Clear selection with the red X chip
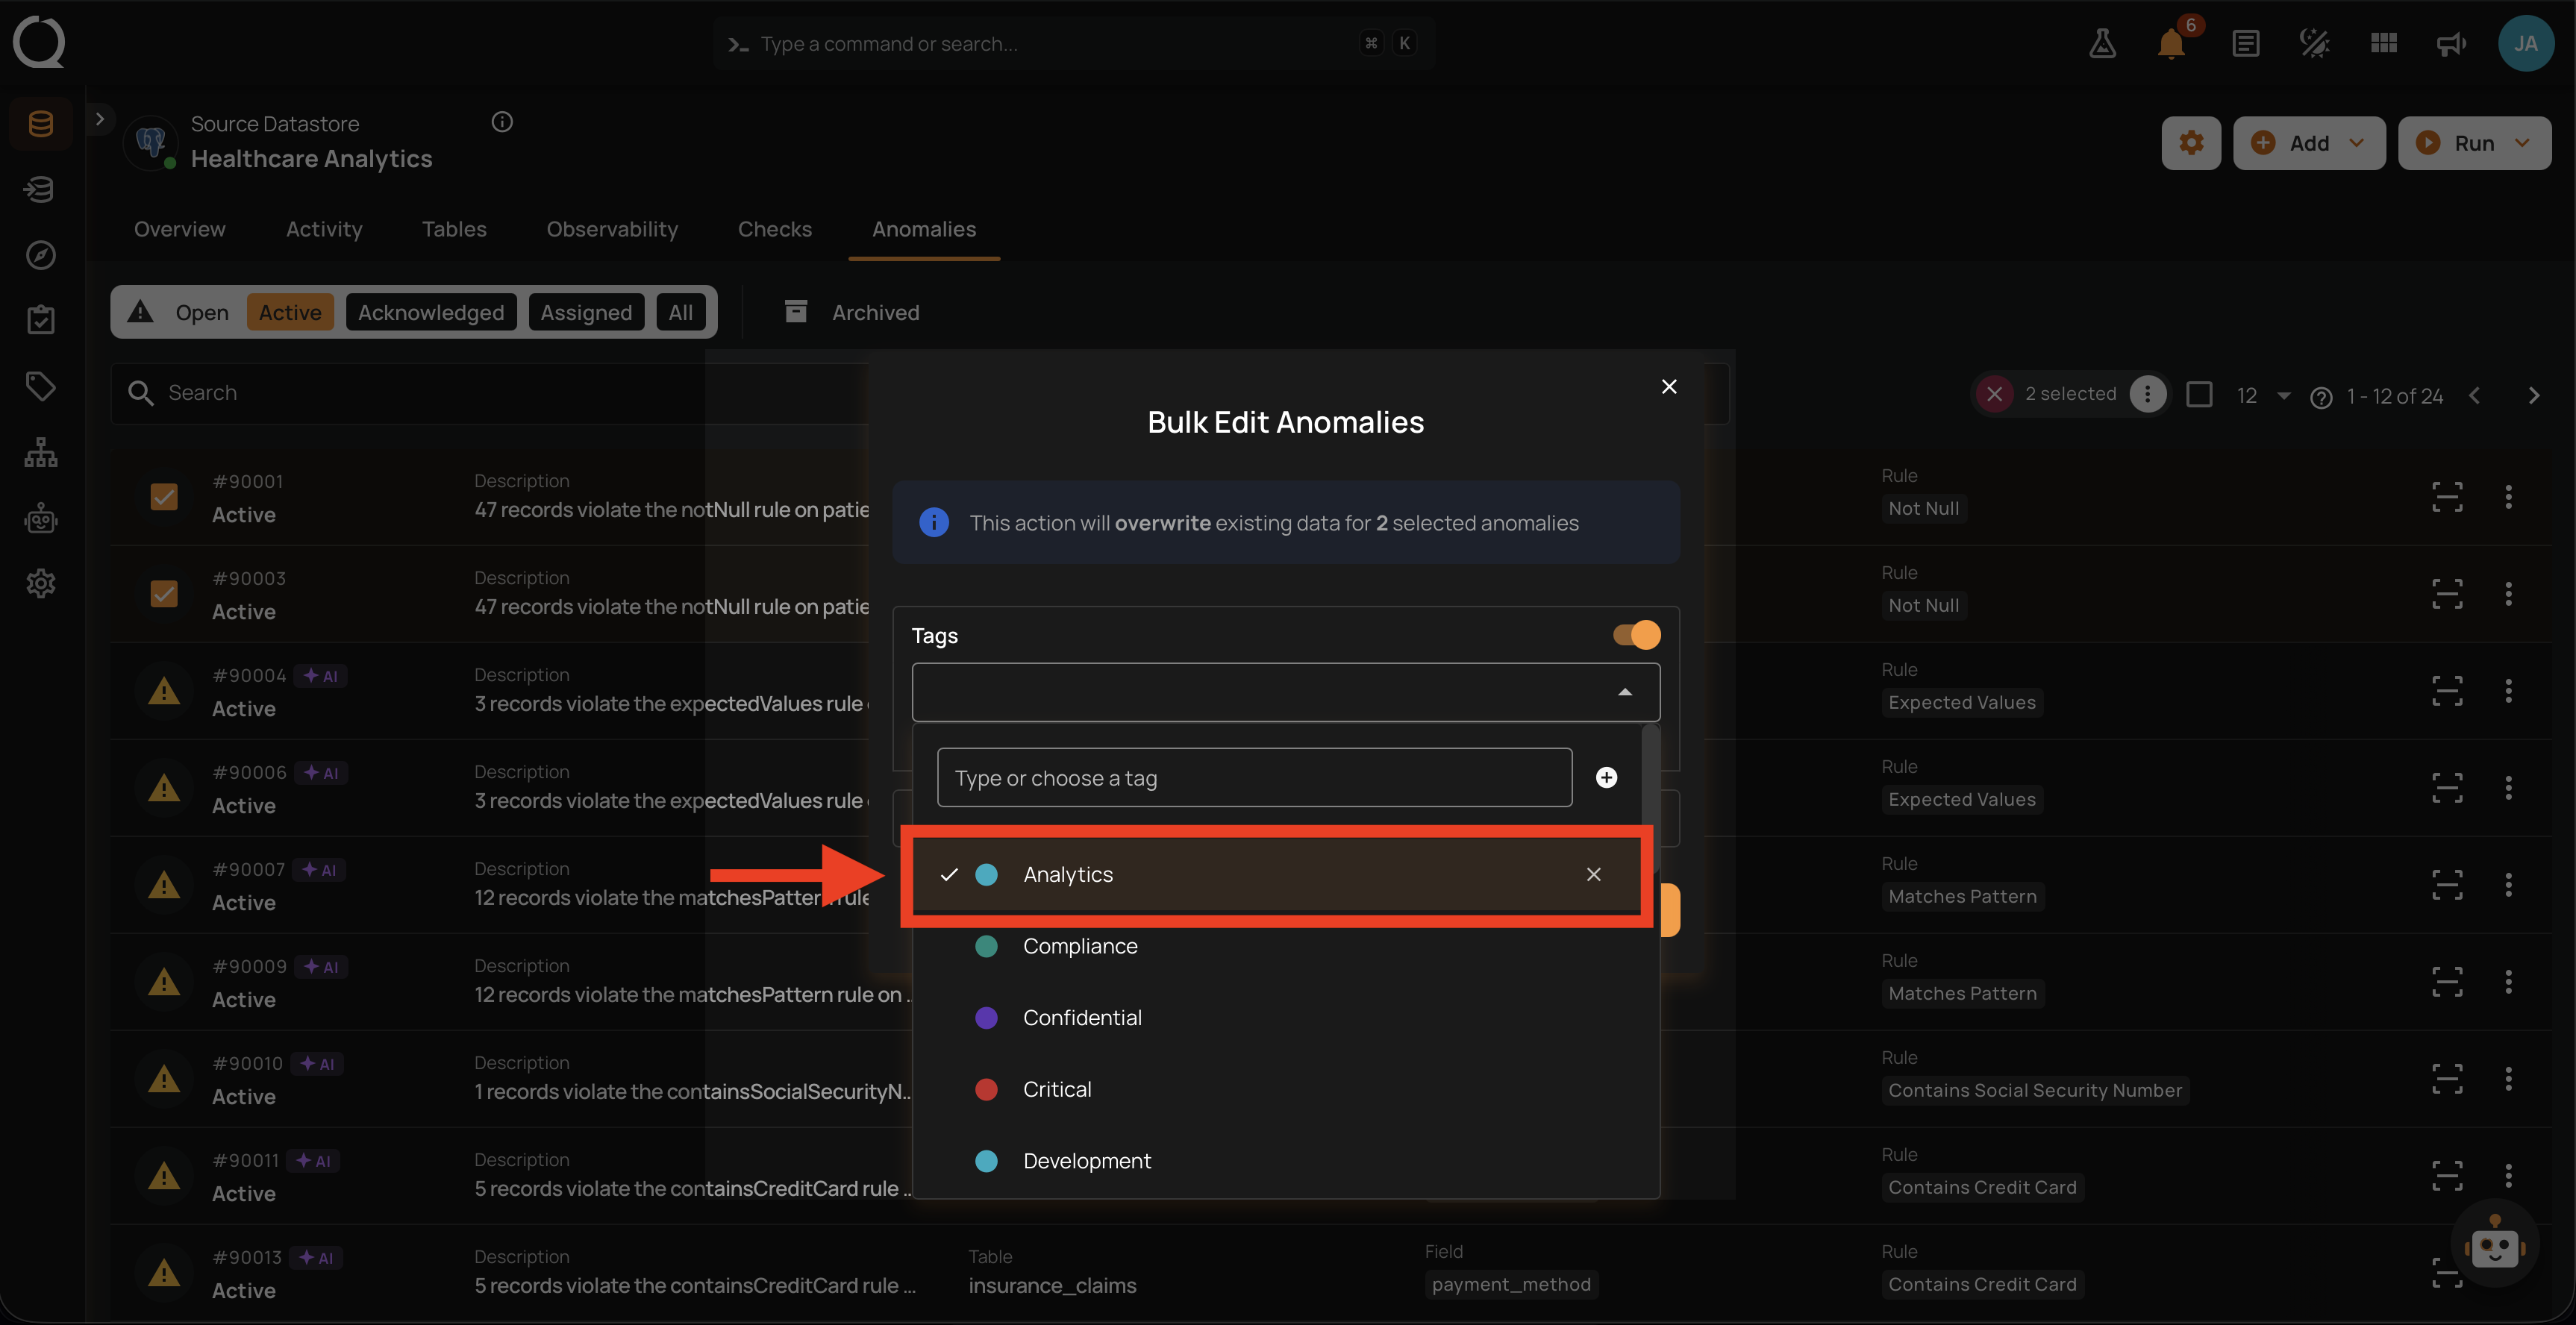2576x1325 pixels. [1994, 394]
